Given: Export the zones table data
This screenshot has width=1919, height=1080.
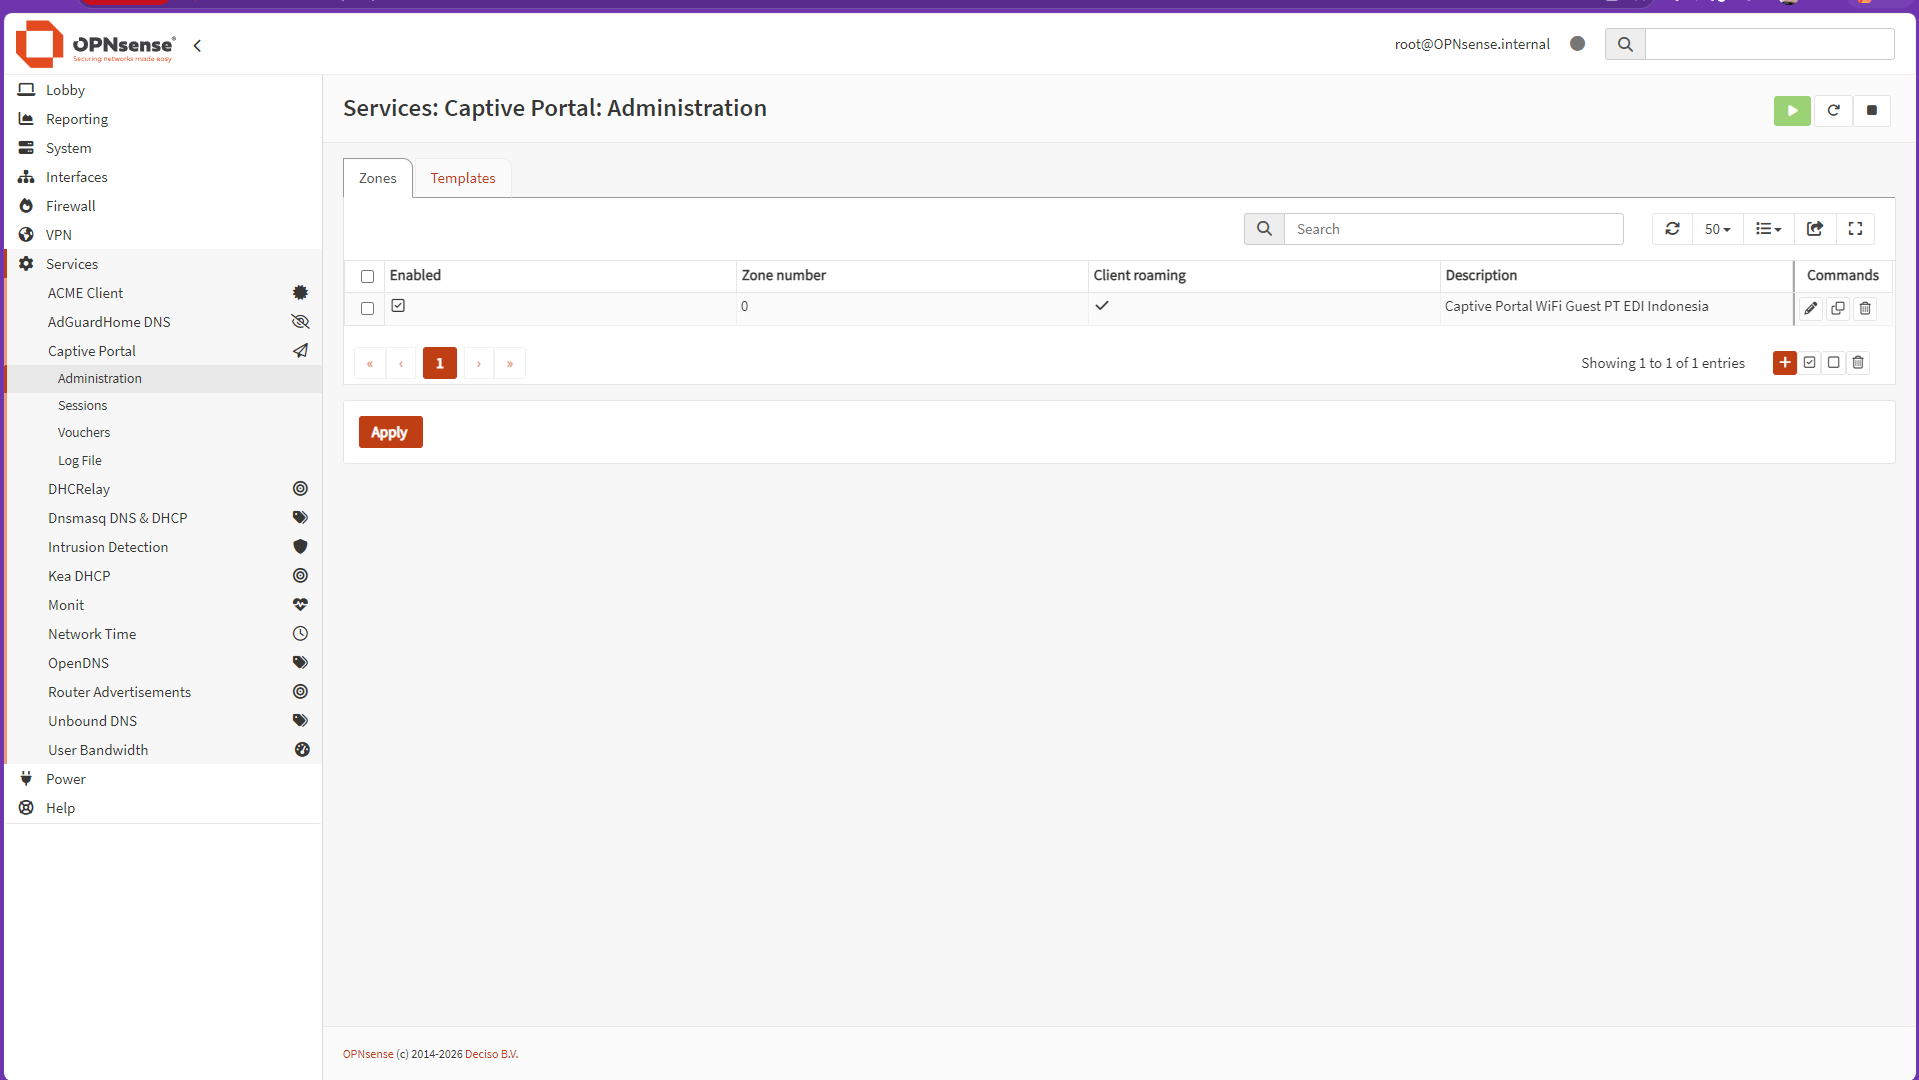Looking at the screenshot, I should click(x=1815, y=229).
